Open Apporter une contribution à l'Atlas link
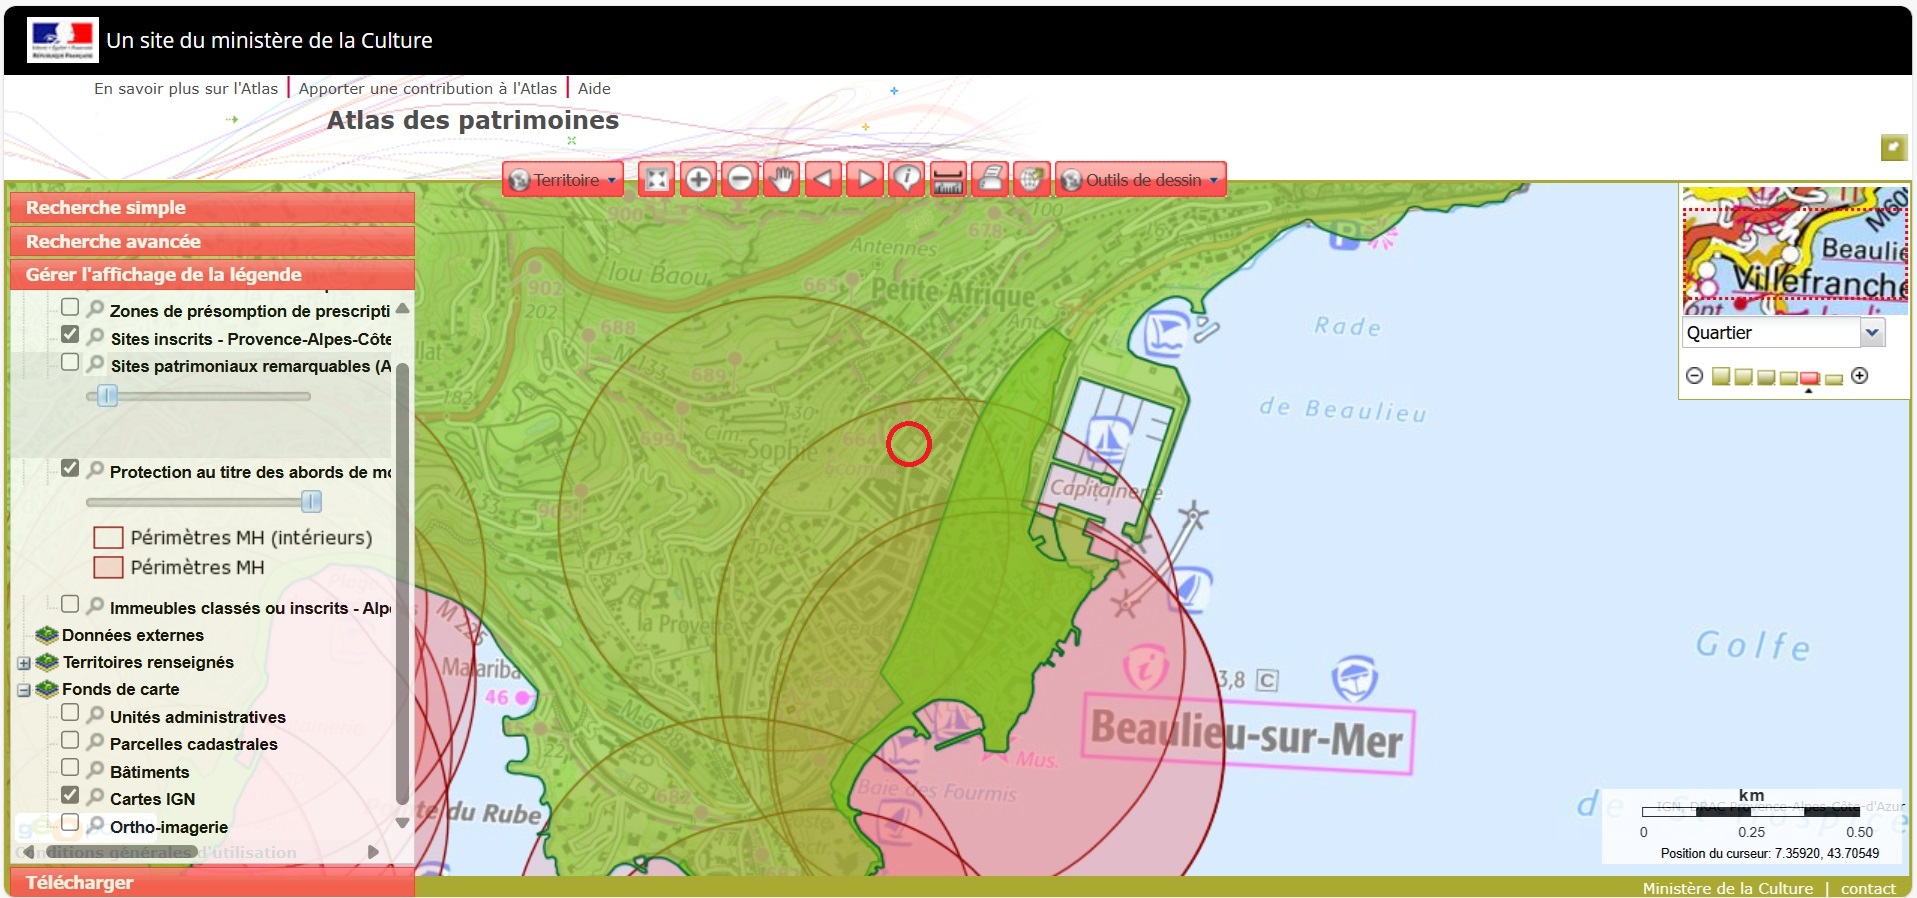1917x898 pixels. pyautogui.click(x=428, y=88)
